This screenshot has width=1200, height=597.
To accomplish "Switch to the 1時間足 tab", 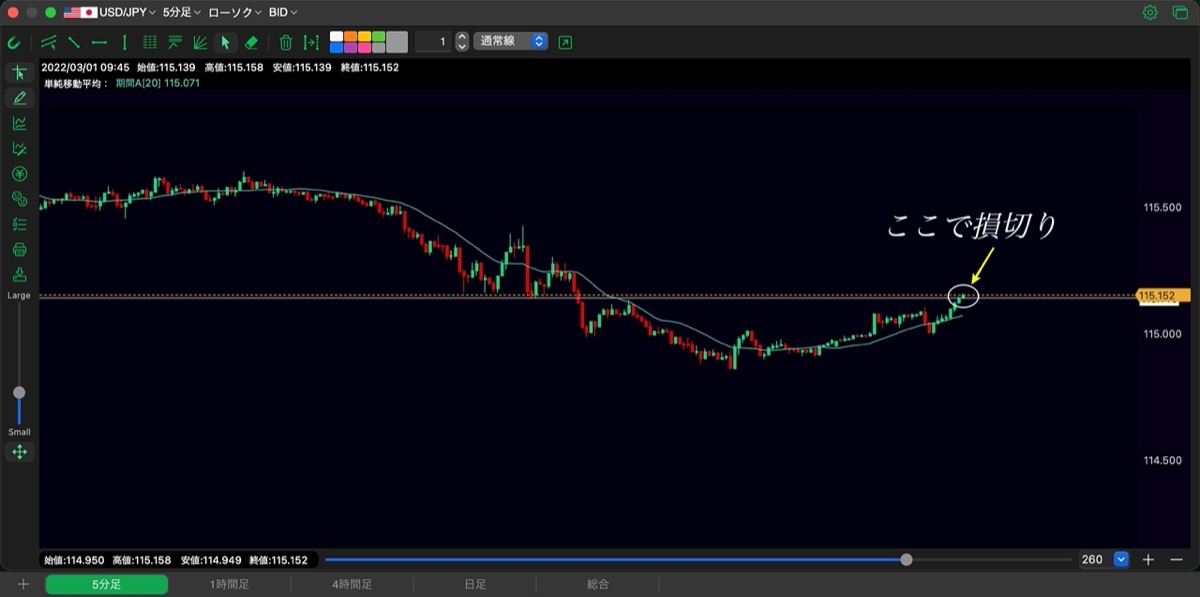I will [x=229, y=584].
